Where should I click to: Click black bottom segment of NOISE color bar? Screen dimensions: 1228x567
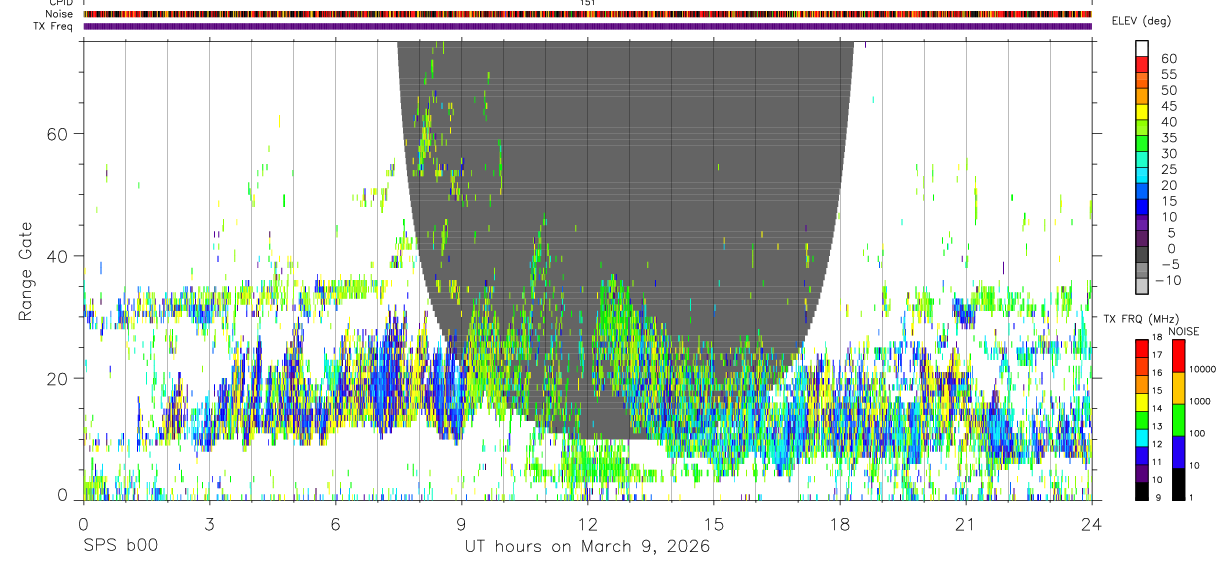point(1178,484)
